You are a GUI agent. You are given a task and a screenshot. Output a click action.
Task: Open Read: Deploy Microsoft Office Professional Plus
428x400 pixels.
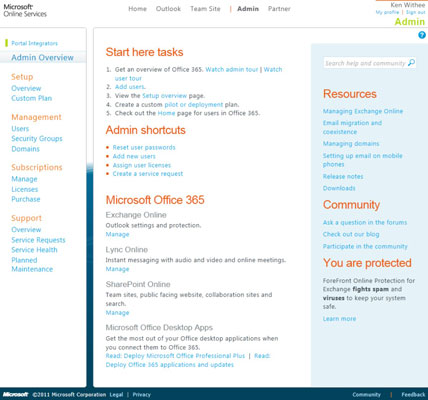(175, 356)
